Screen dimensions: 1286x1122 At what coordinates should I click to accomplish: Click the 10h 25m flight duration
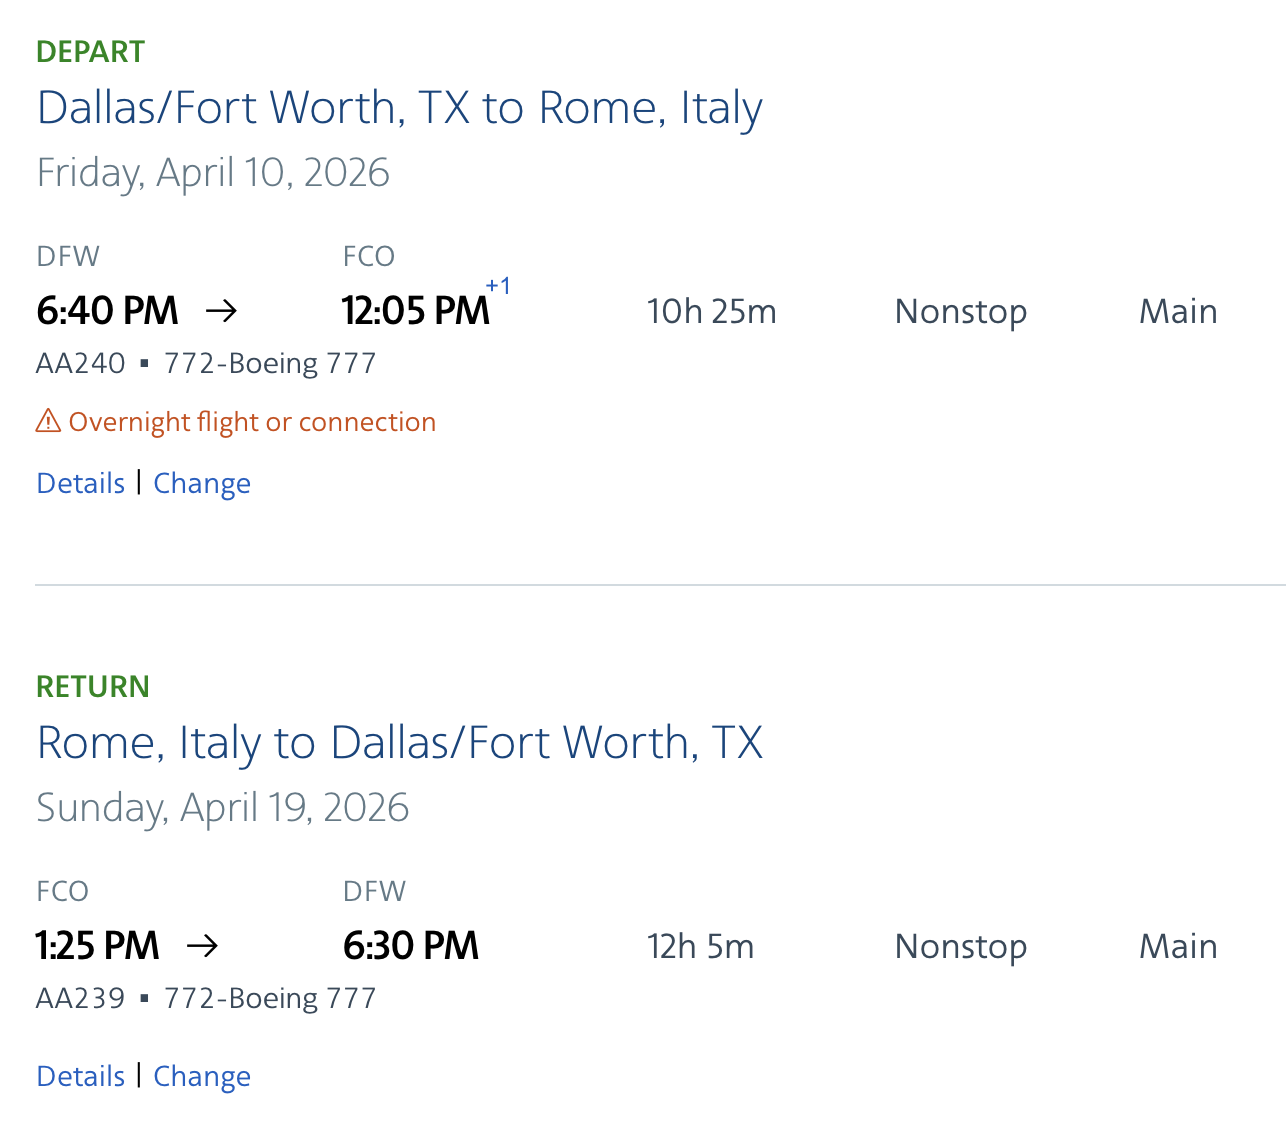pyautogui.click(x=711, y=312)
